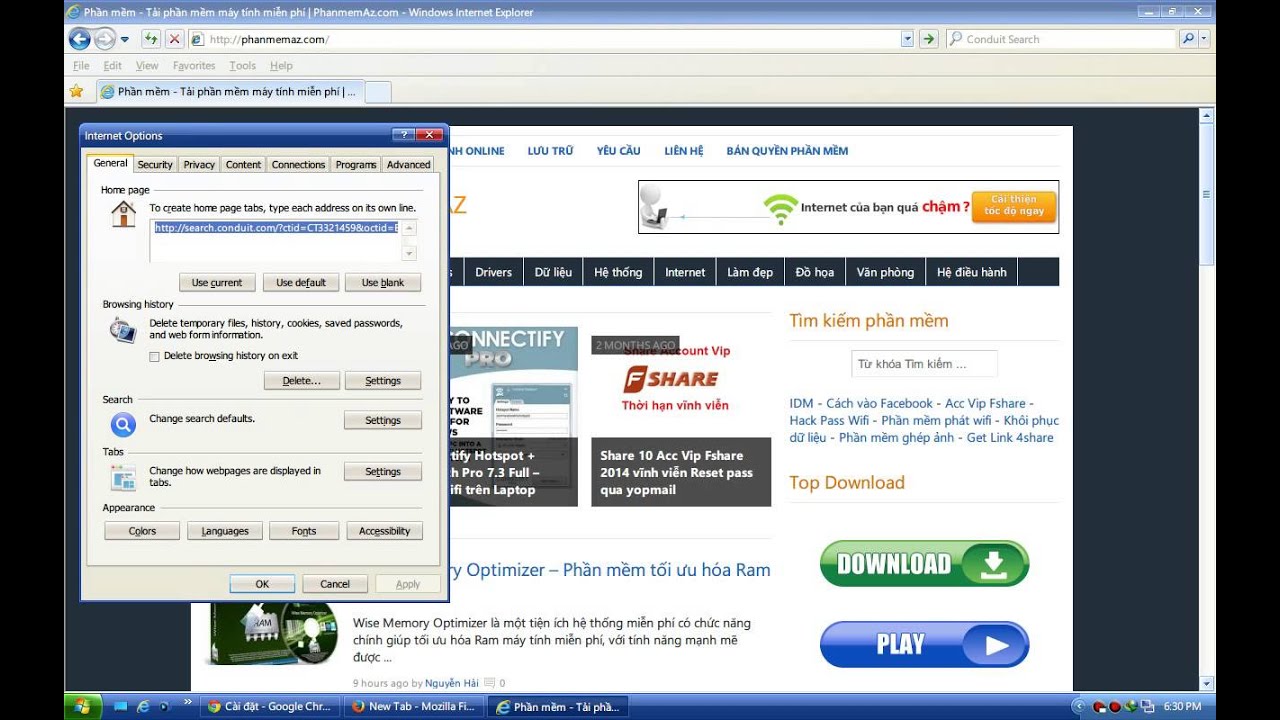Image resolution: width=1280 pixels, height=720 pixels.
Task: Click the home page house icon
Action: pyautogui.click(x=123, y=214)
